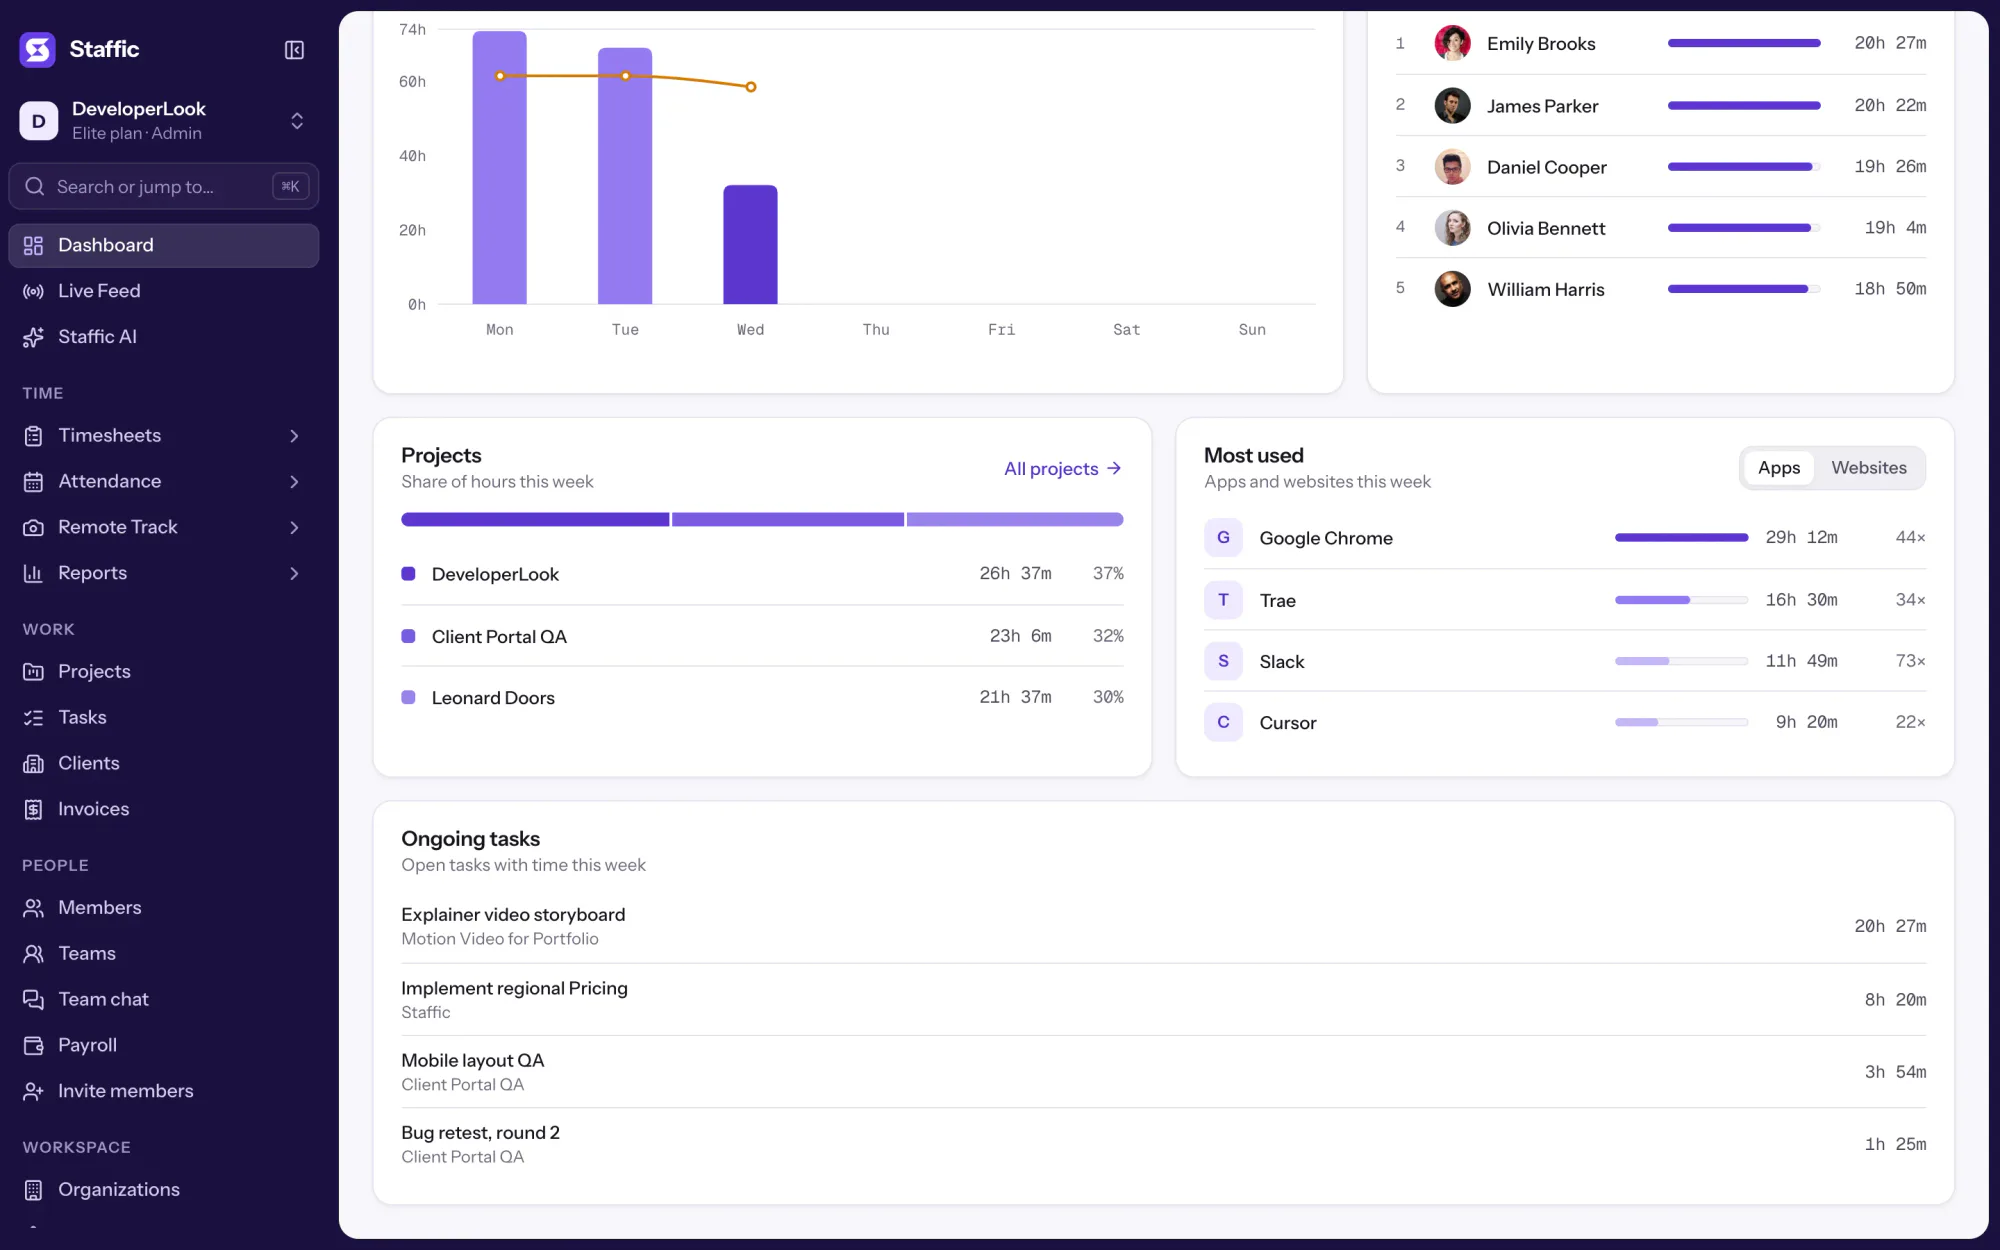Open Invoices page icon
The width and height of the screenshot is (2000, 1250).
coord(33,809)
